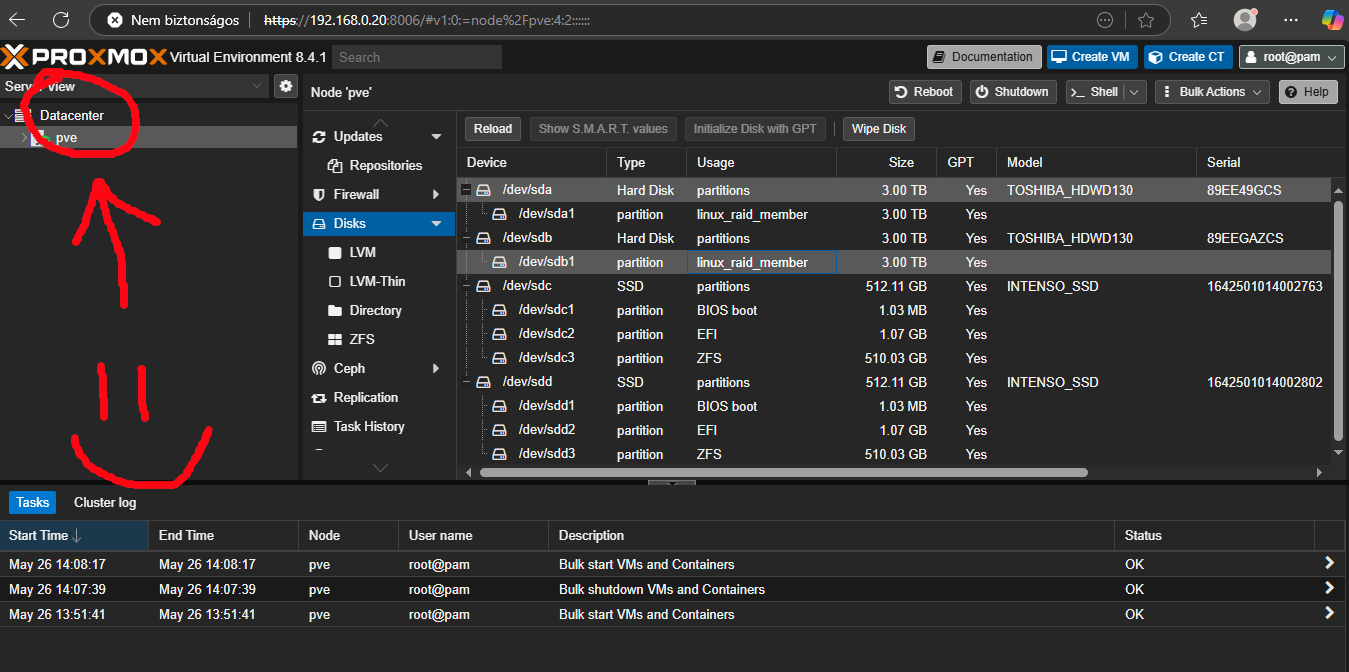Image resolution: width=1349 pixels, height=672 pixels.
Task: Expand the Ceph submenu arrow
Action: [x=436, y=368]
